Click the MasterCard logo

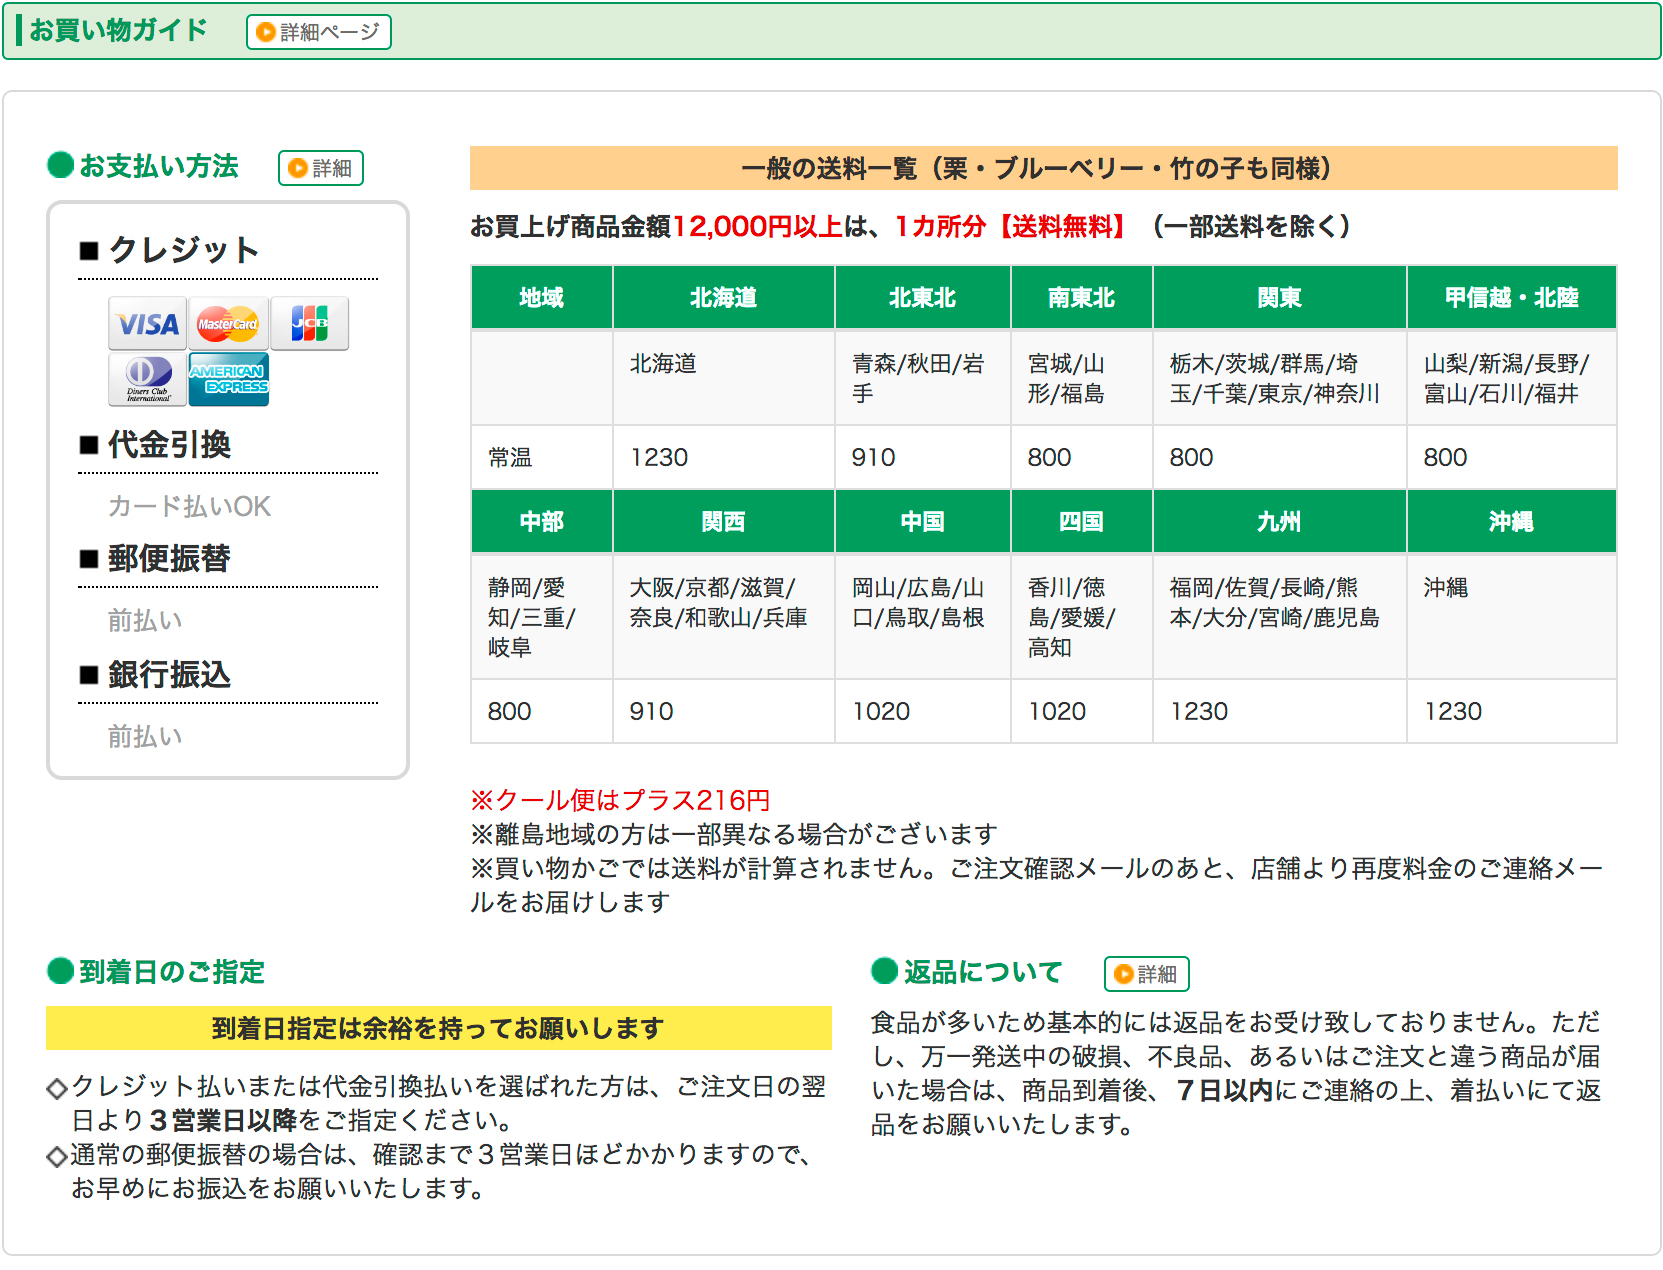coord(228,323)
